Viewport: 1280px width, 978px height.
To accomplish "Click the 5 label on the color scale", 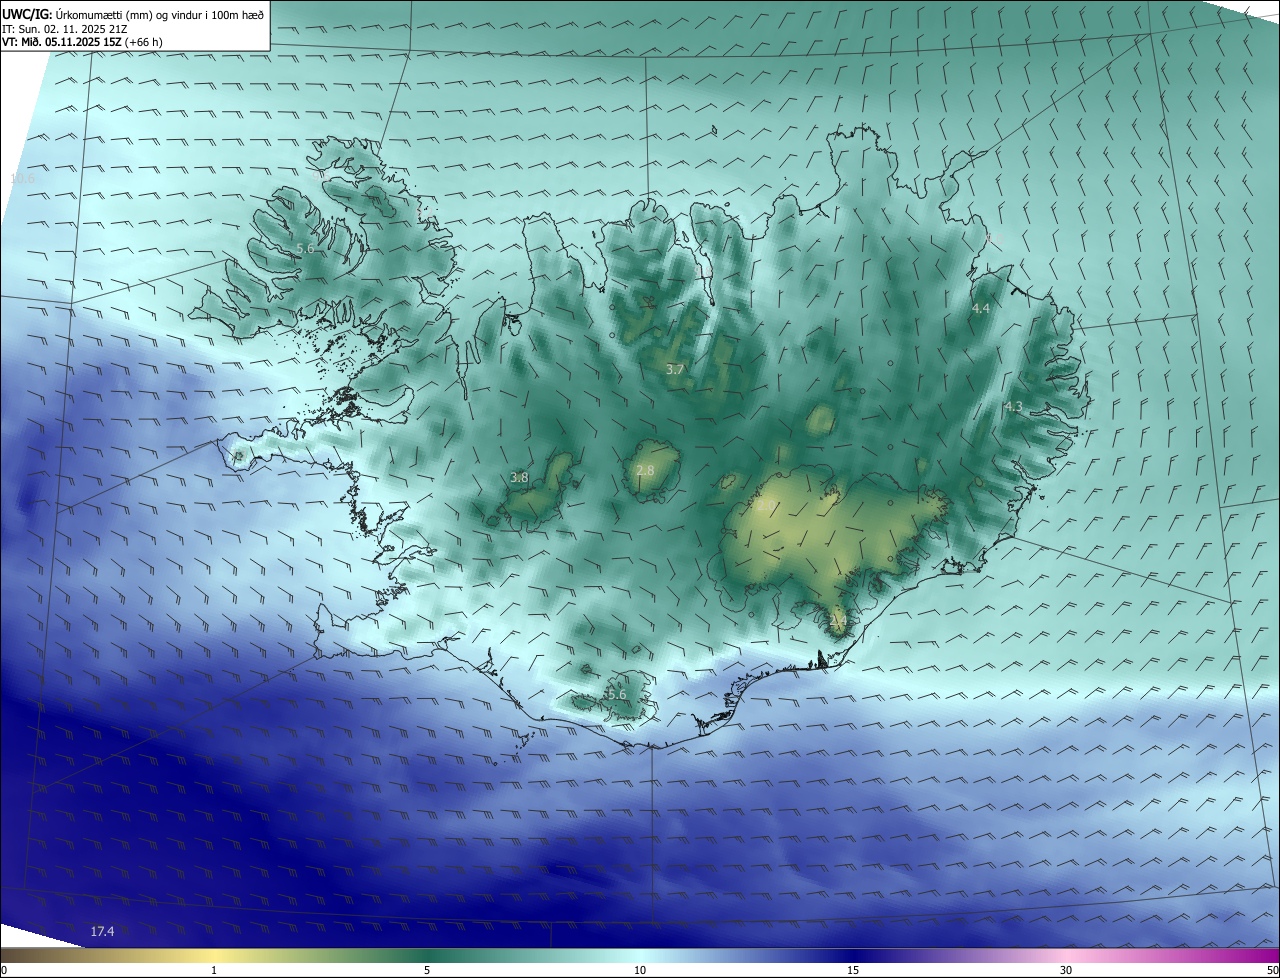I will point(427,971).
